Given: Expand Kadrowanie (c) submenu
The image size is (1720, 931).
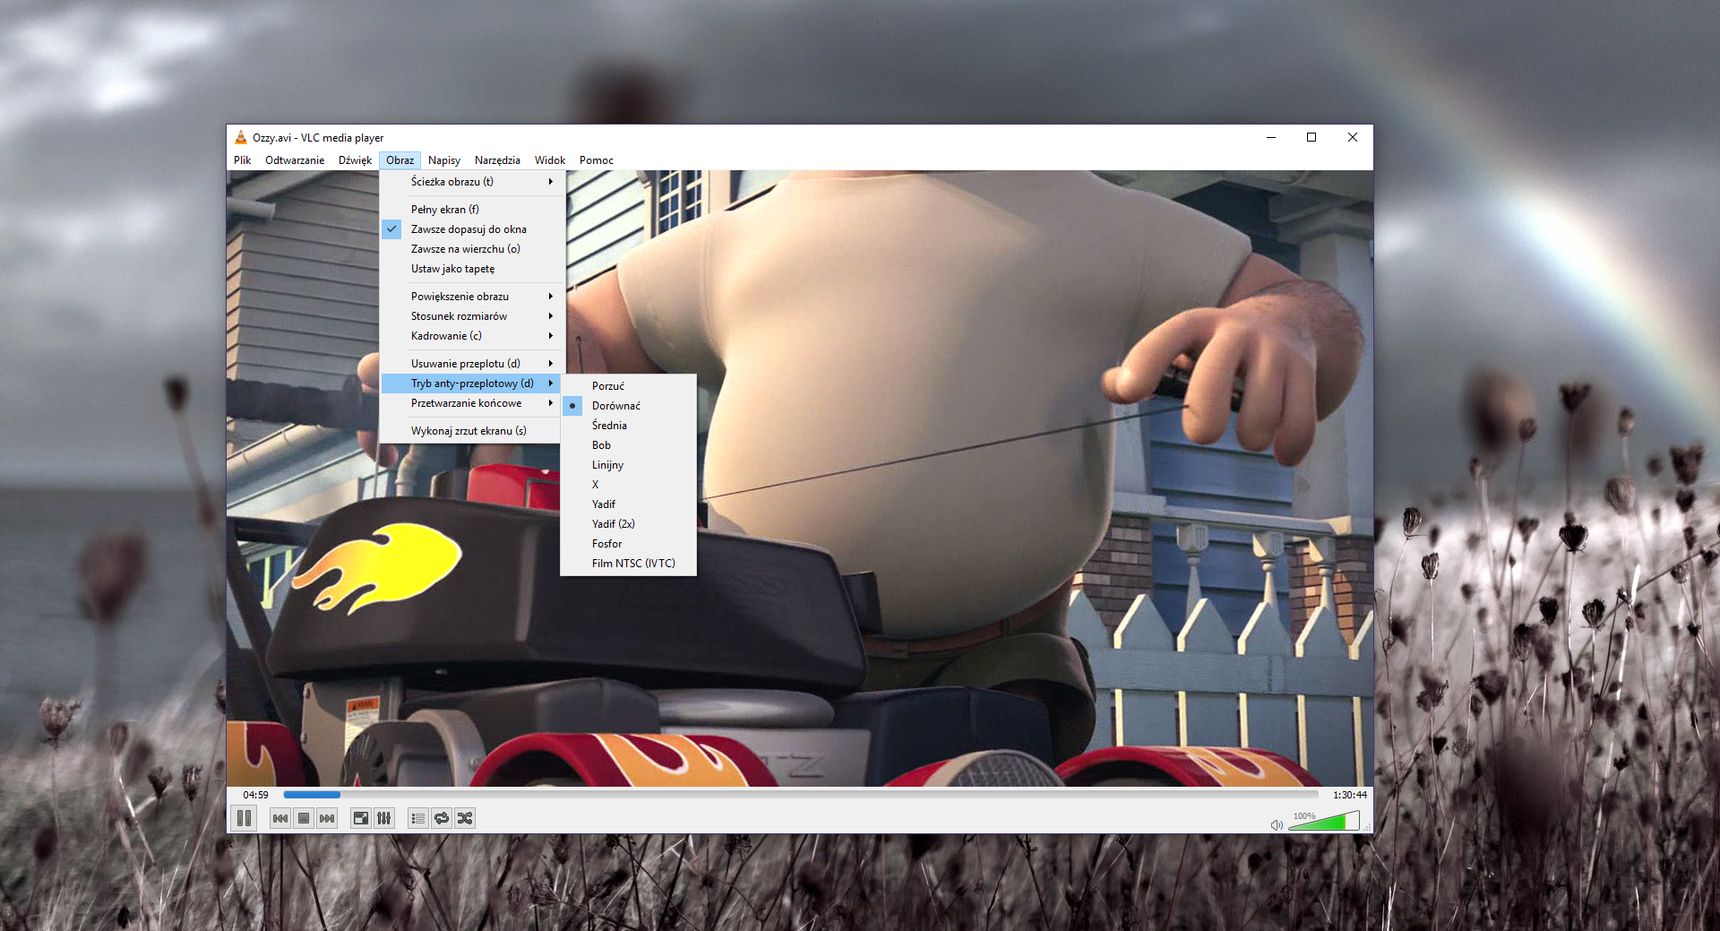Looking at the screenshot, I should tap(472, 336).
